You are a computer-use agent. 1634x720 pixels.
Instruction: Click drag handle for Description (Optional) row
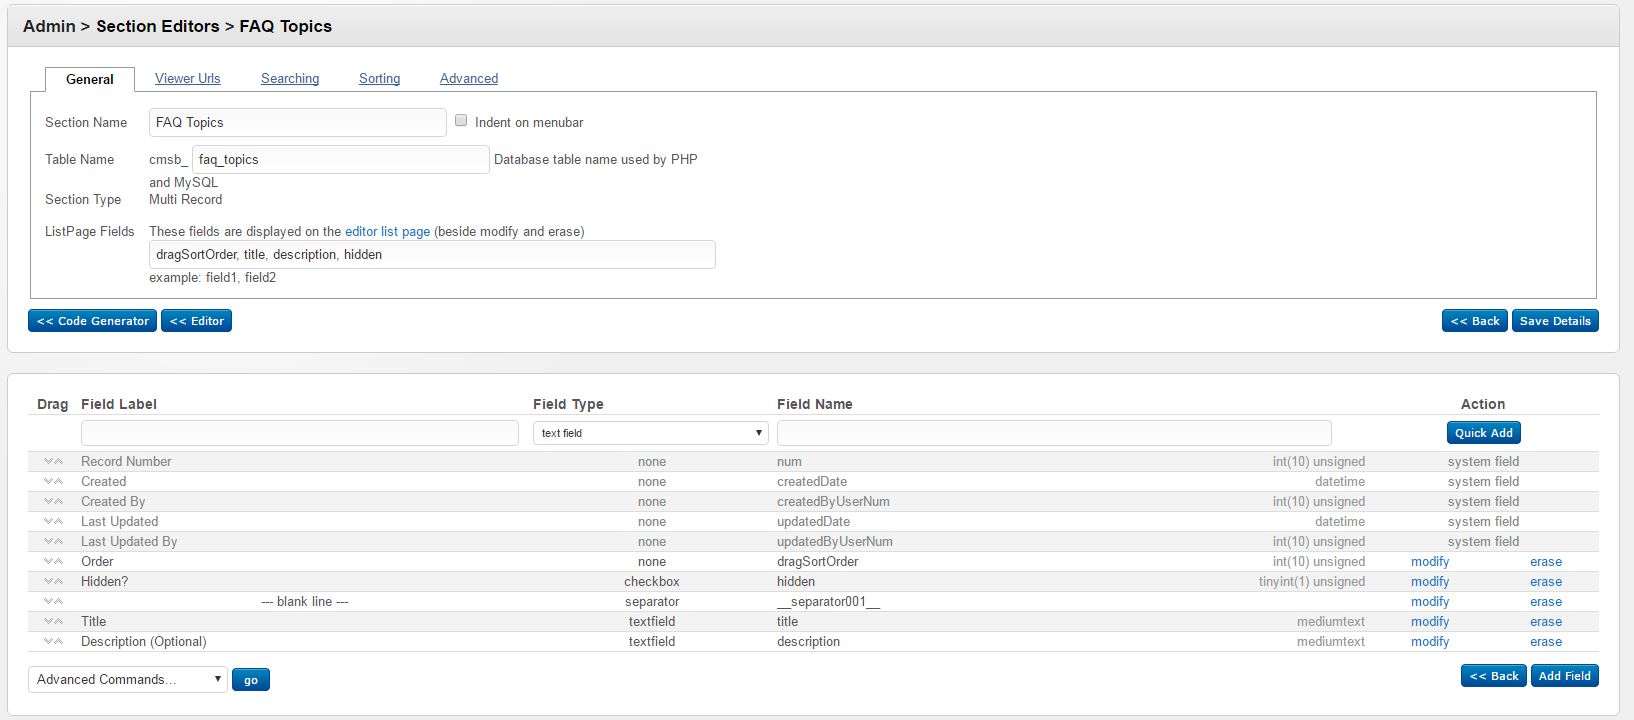coord(53,641)
